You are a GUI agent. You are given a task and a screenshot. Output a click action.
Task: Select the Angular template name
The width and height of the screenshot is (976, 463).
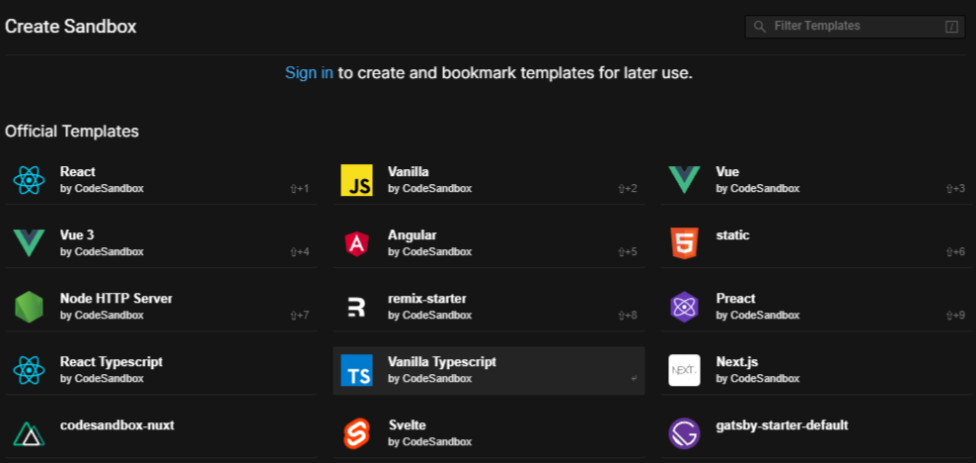coord(412,235)
